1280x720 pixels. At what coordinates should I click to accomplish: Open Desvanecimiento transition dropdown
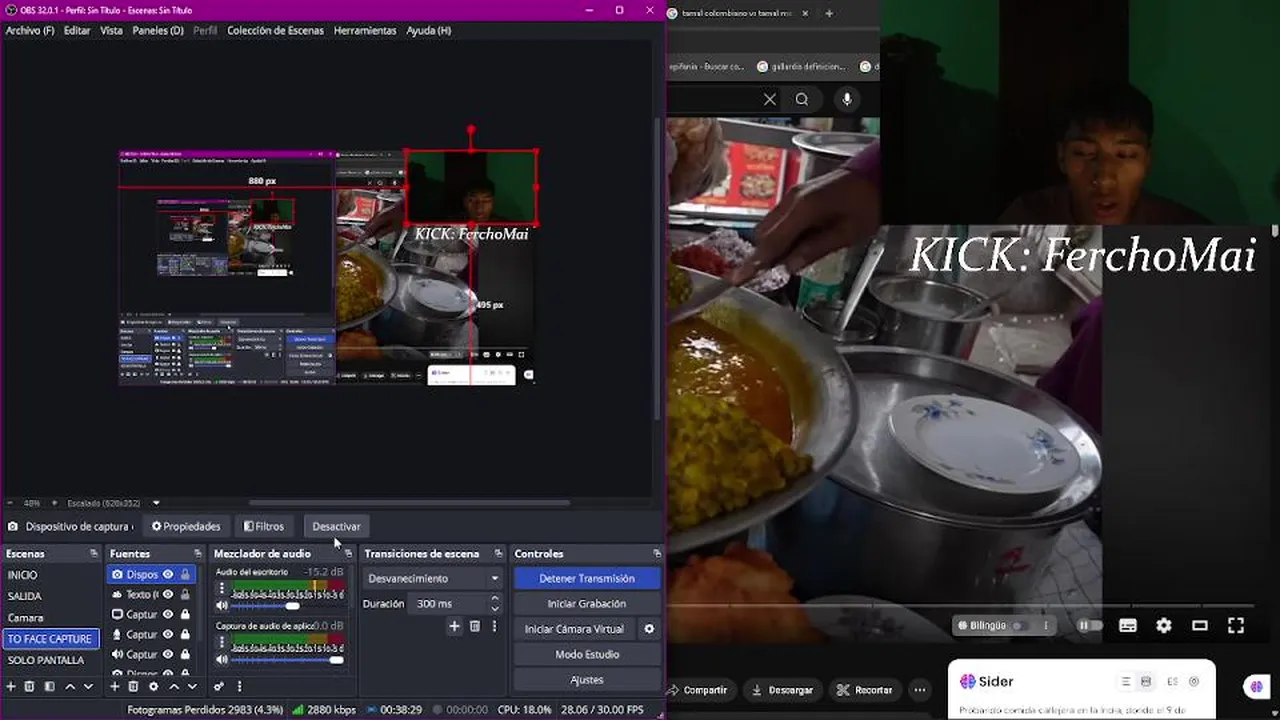(432, 578)
